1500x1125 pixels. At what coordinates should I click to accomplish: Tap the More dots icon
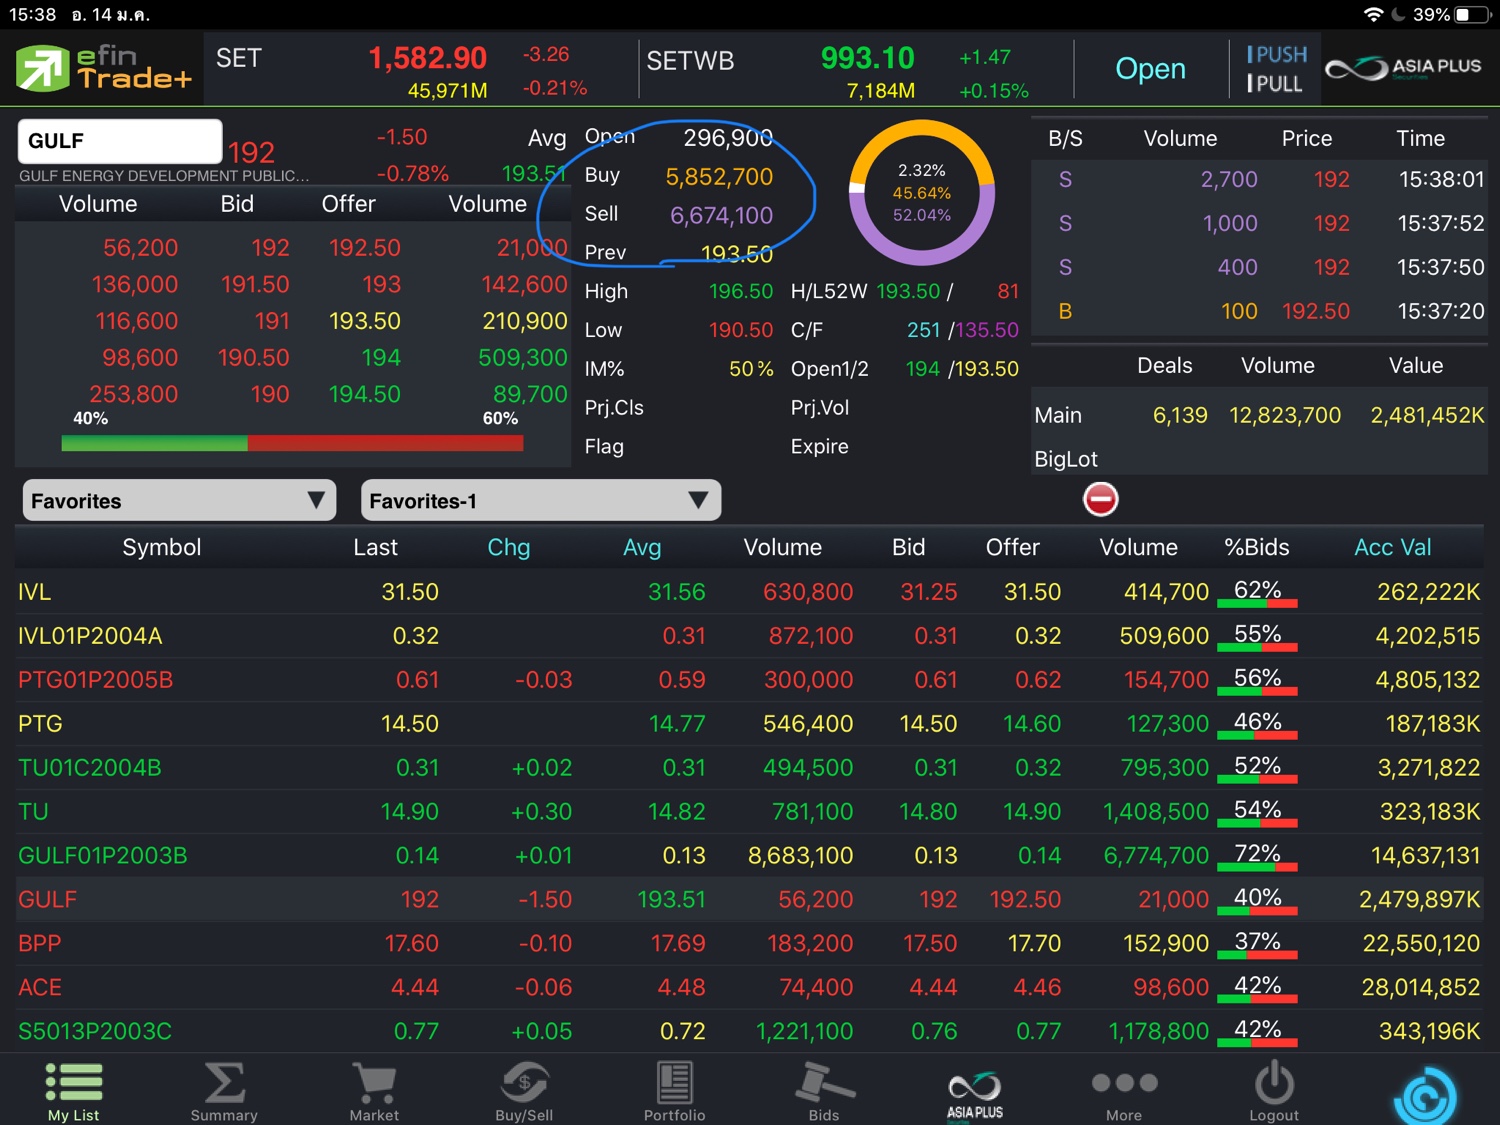[1124, 1091]
